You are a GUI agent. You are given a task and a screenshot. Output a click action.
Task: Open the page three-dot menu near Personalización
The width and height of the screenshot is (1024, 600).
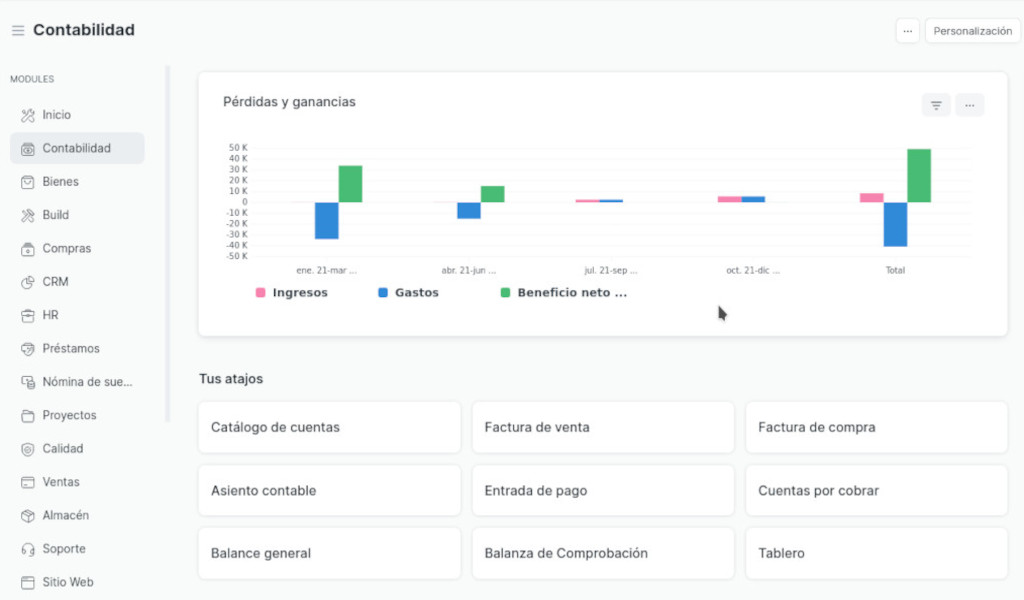907,31
